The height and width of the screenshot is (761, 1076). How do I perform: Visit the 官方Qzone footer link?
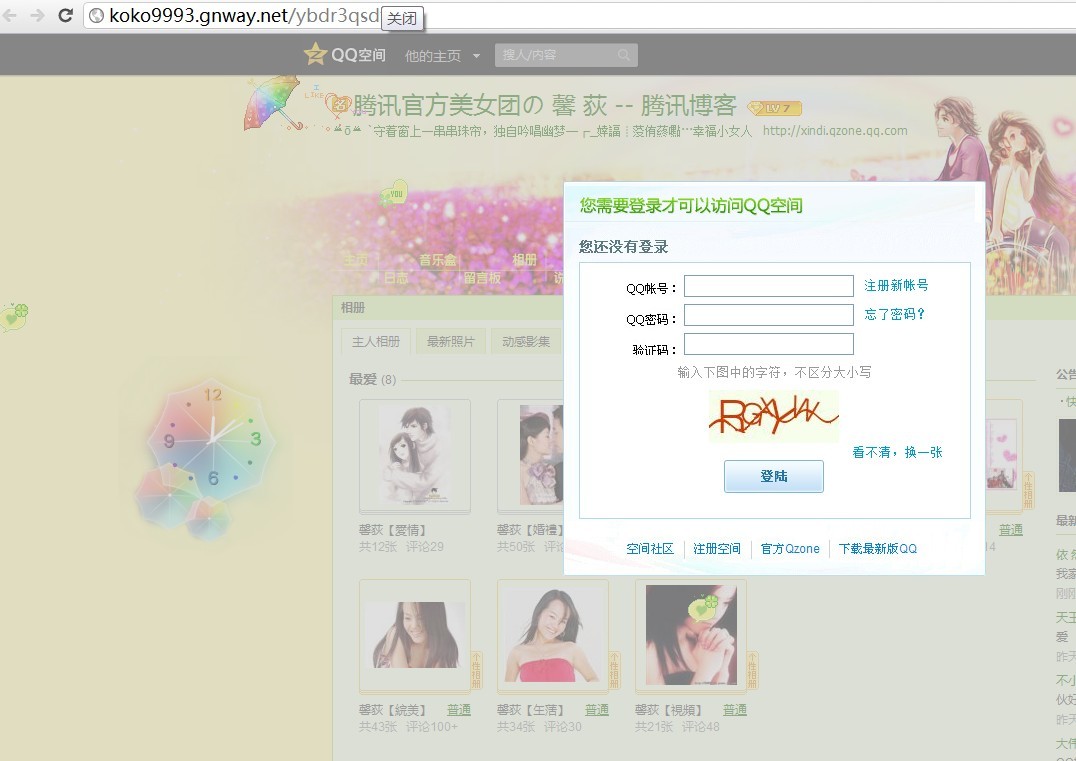(790, 548)
